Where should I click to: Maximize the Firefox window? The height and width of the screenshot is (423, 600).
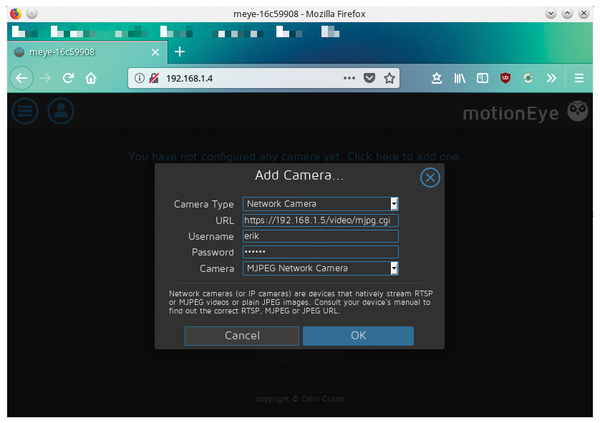point(567,14)
